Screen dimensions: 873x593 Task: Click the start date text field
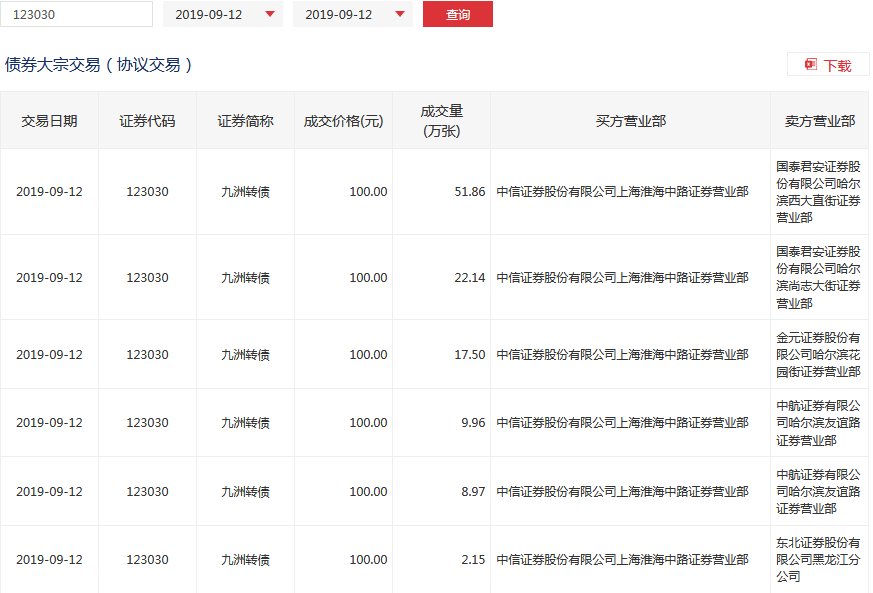(212, 15)
